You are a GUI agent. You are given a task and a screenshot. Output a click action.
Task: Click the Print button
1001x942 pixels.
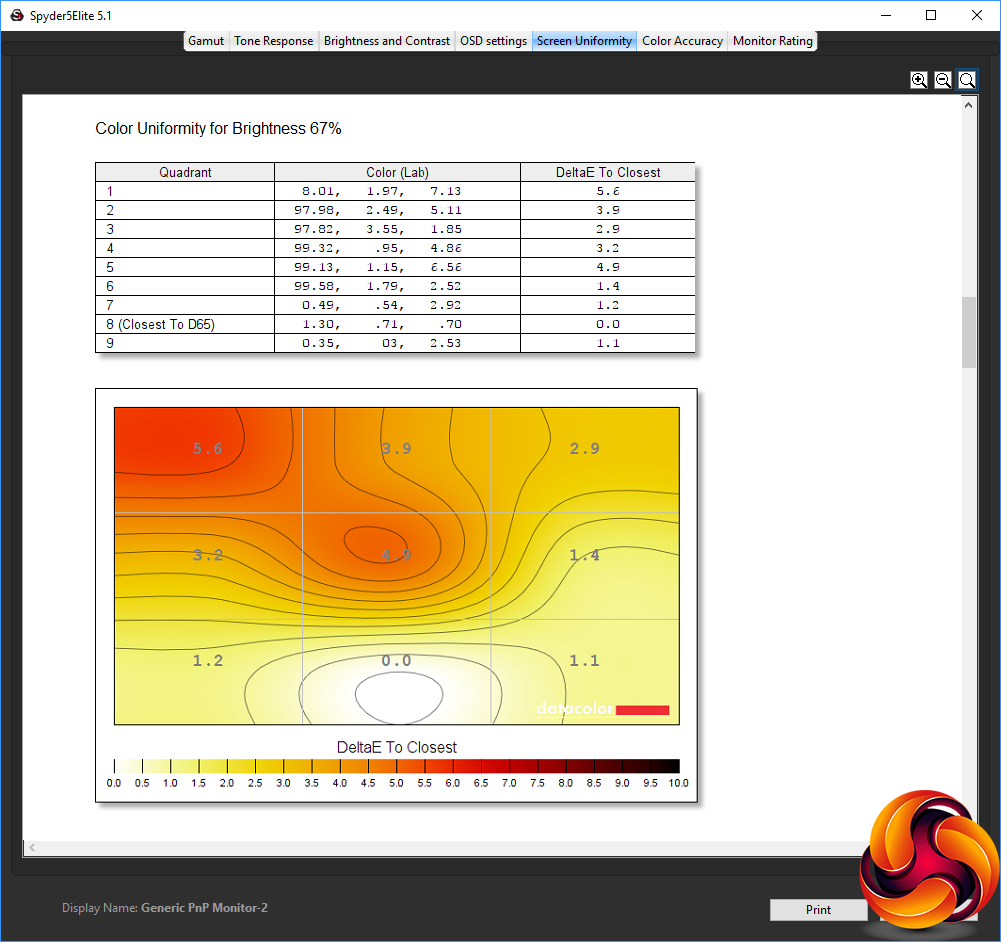coord(818,909)
